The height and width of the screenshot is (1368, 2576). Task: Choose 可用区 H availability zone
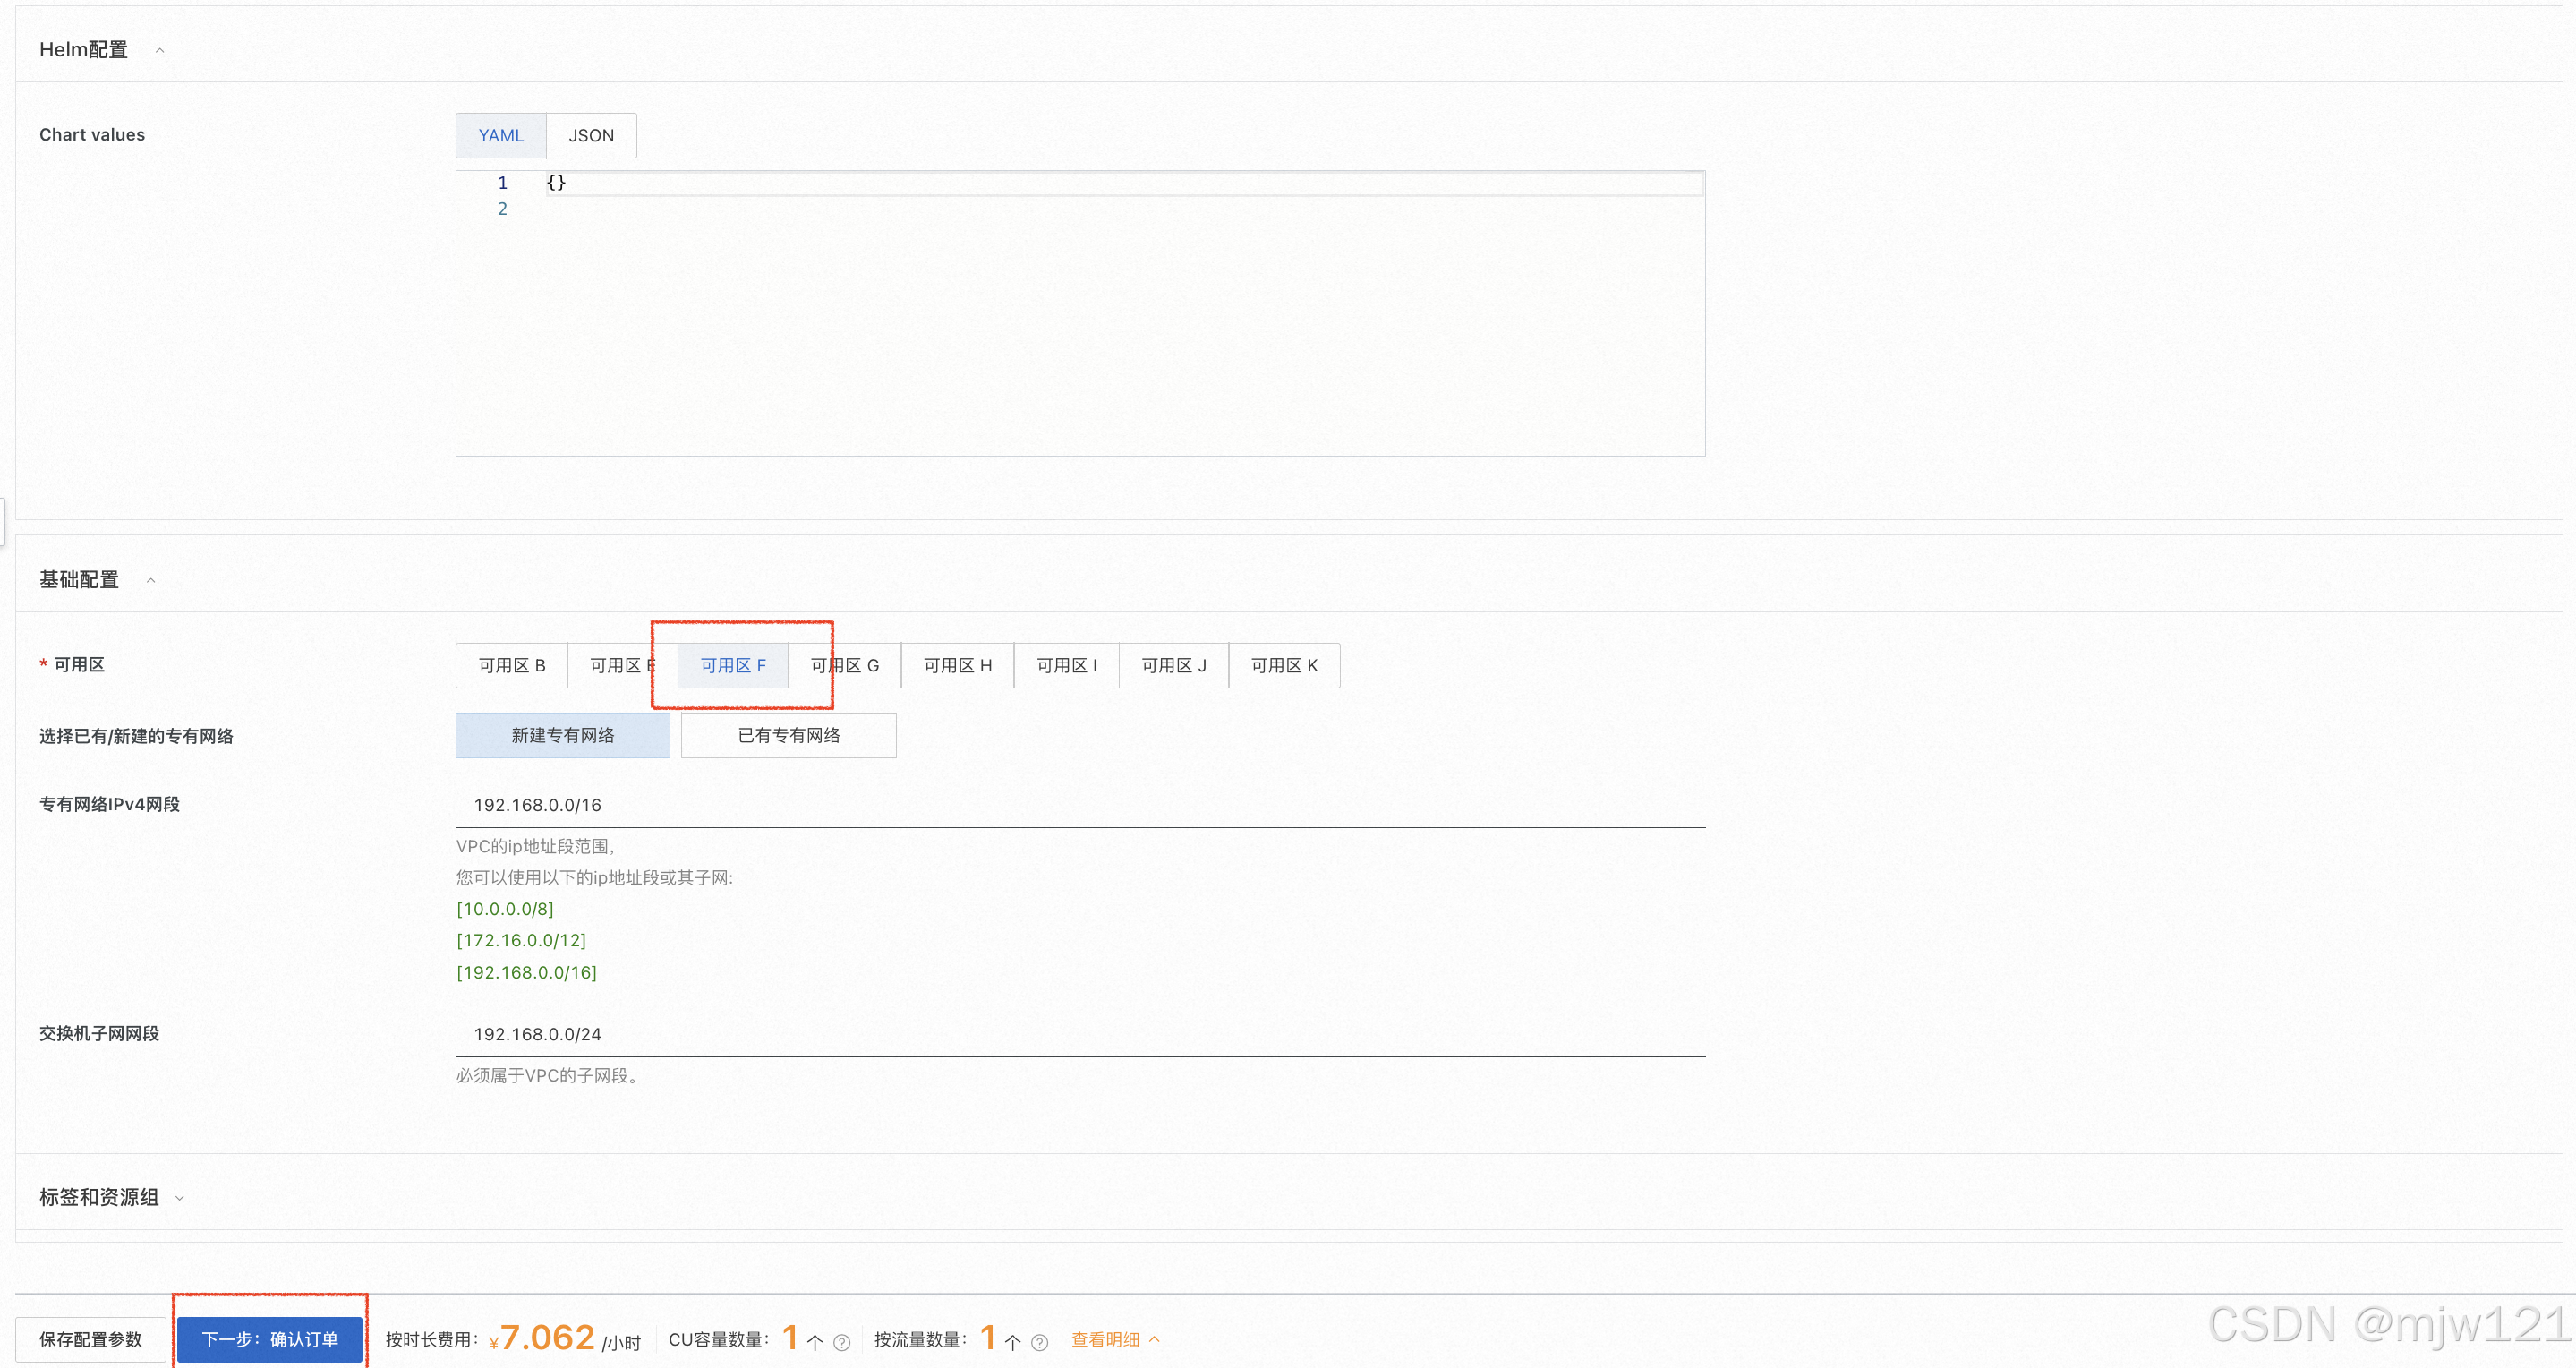click(957, 665)
